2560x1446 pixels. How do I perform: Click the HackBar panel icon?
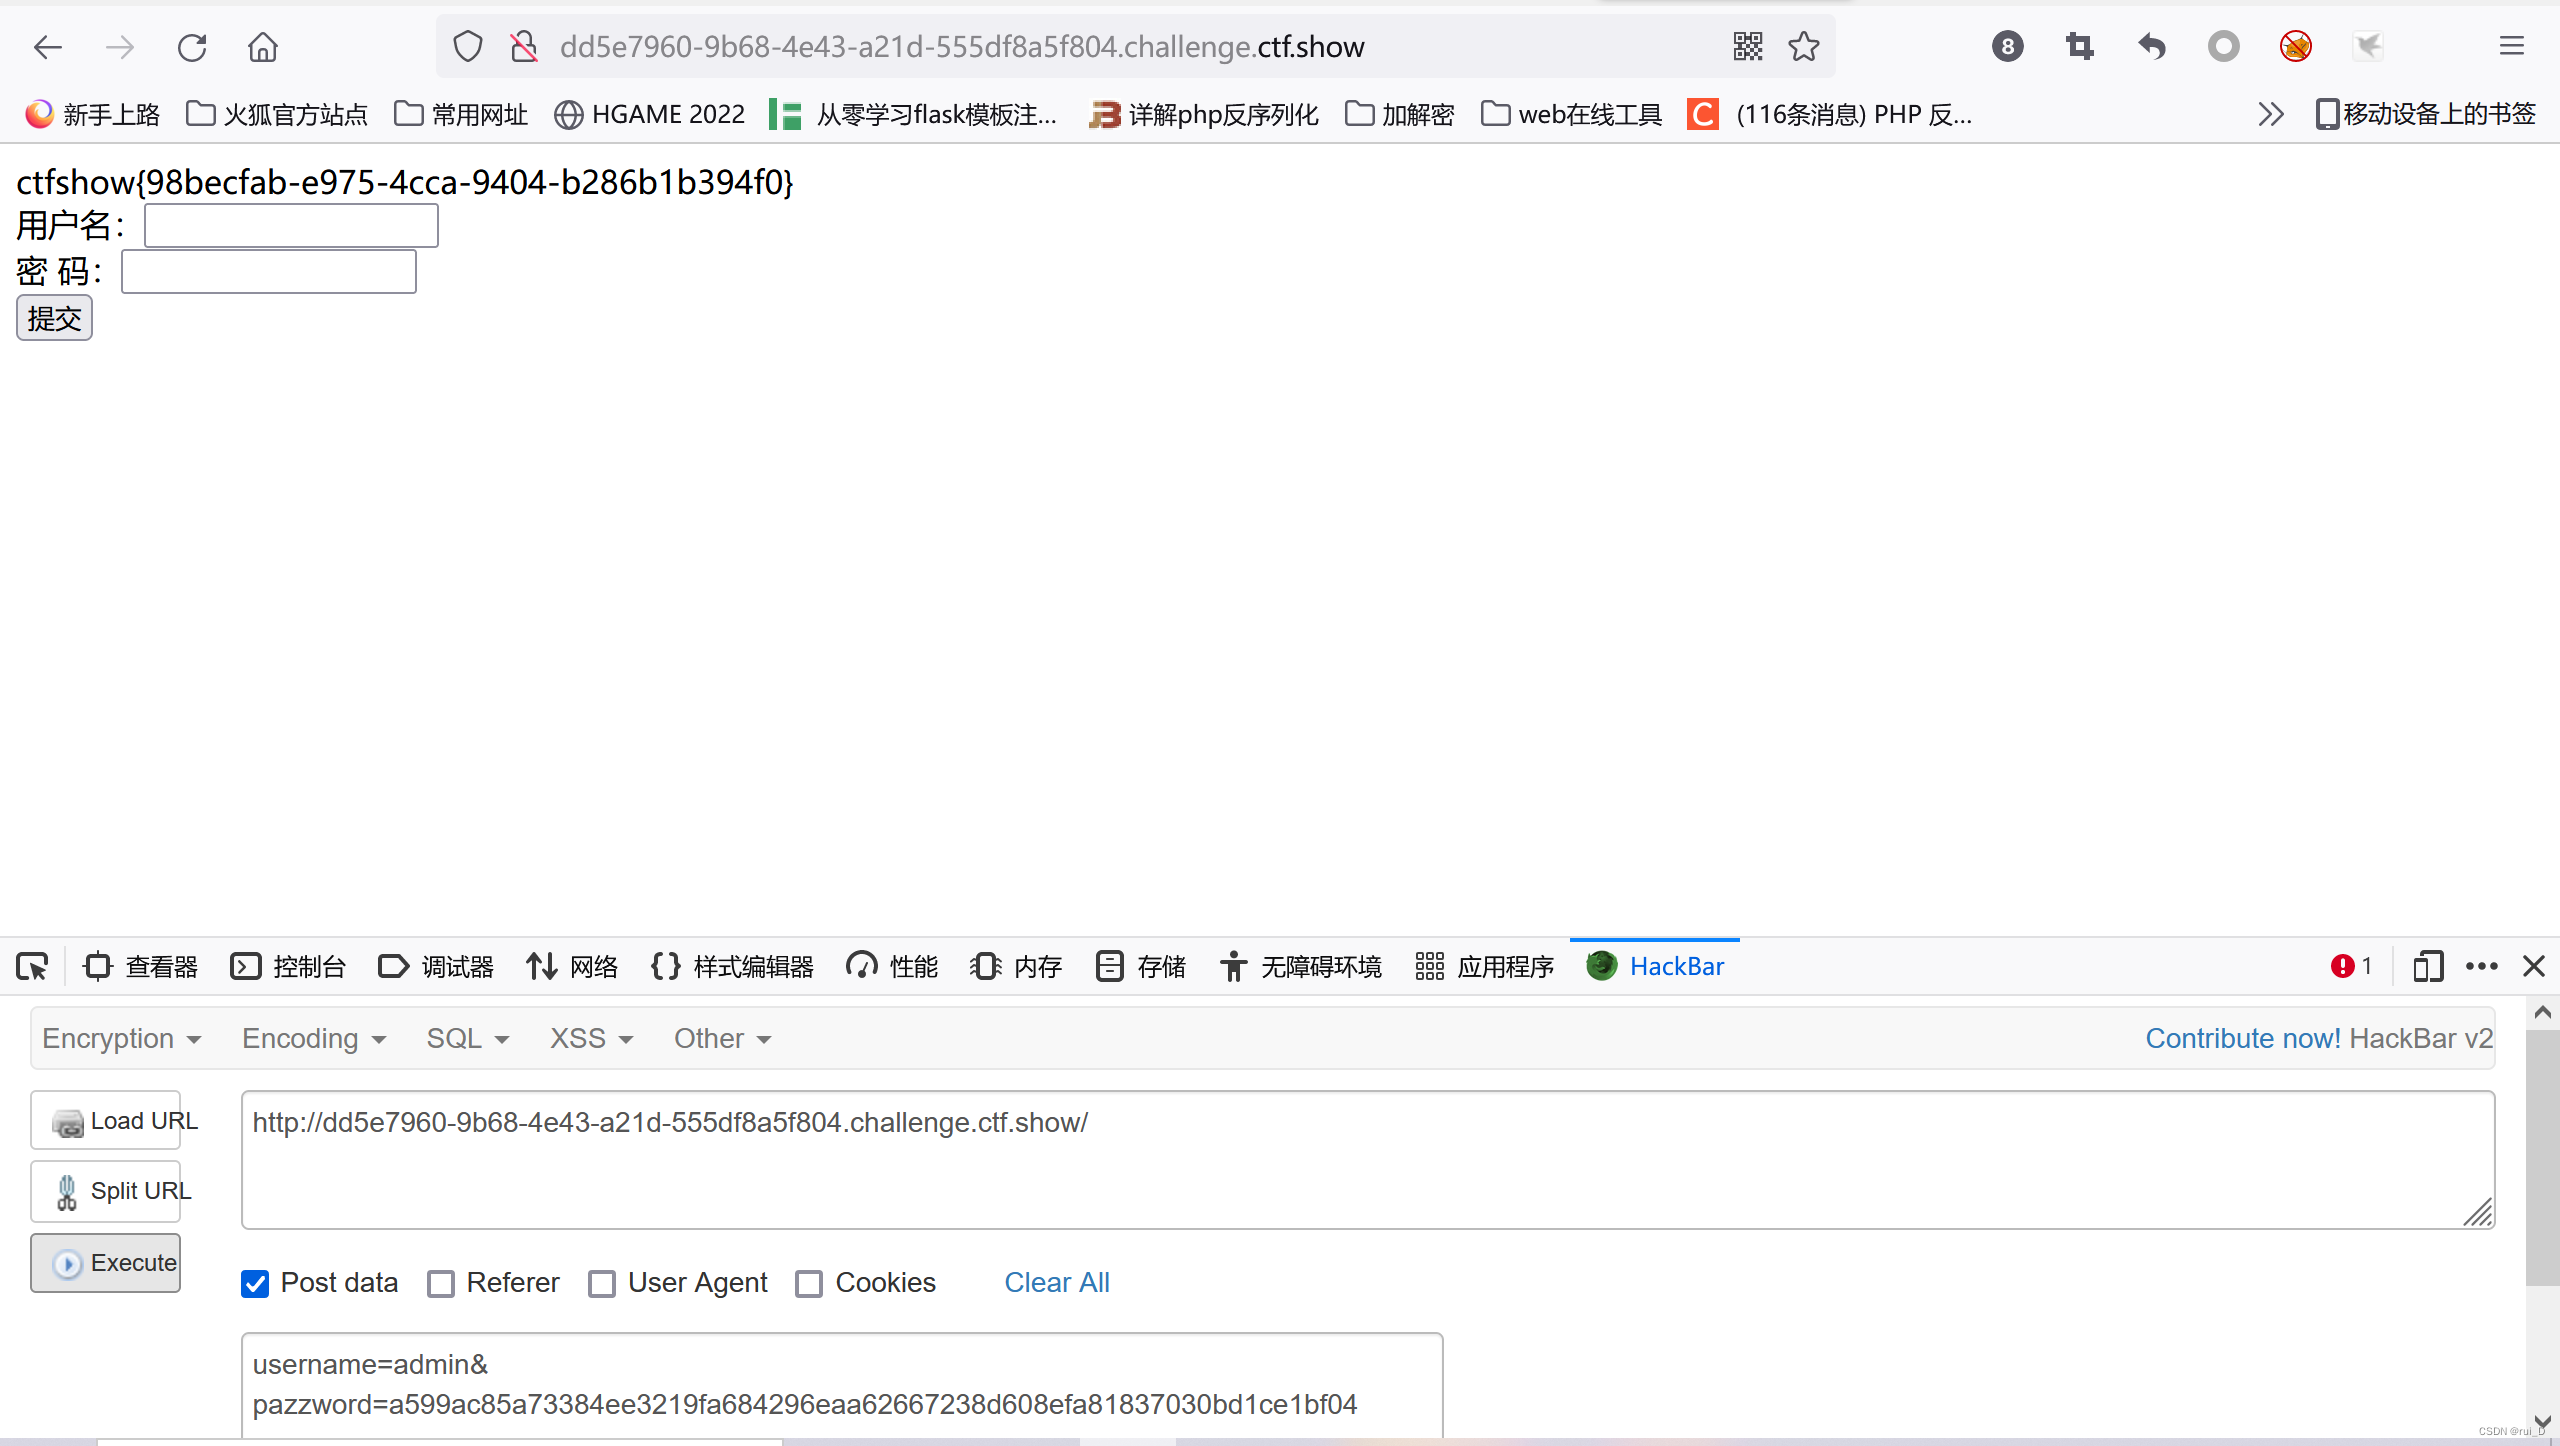point(1600,966)
